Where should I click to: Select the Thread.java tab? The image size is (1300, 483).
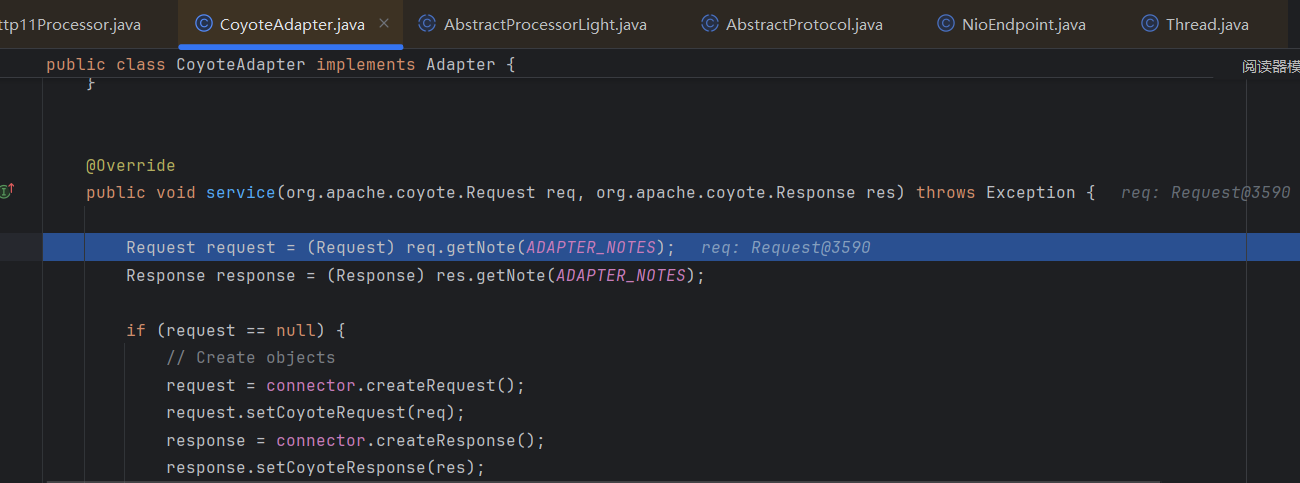tap(1206, 24)
